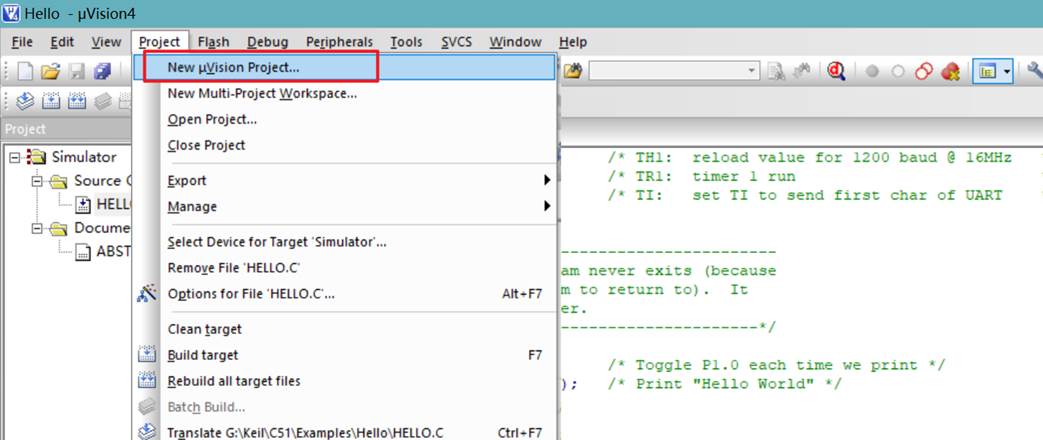Open the Window menu
The image size is (1043, 440).
[x=516, y=42]
